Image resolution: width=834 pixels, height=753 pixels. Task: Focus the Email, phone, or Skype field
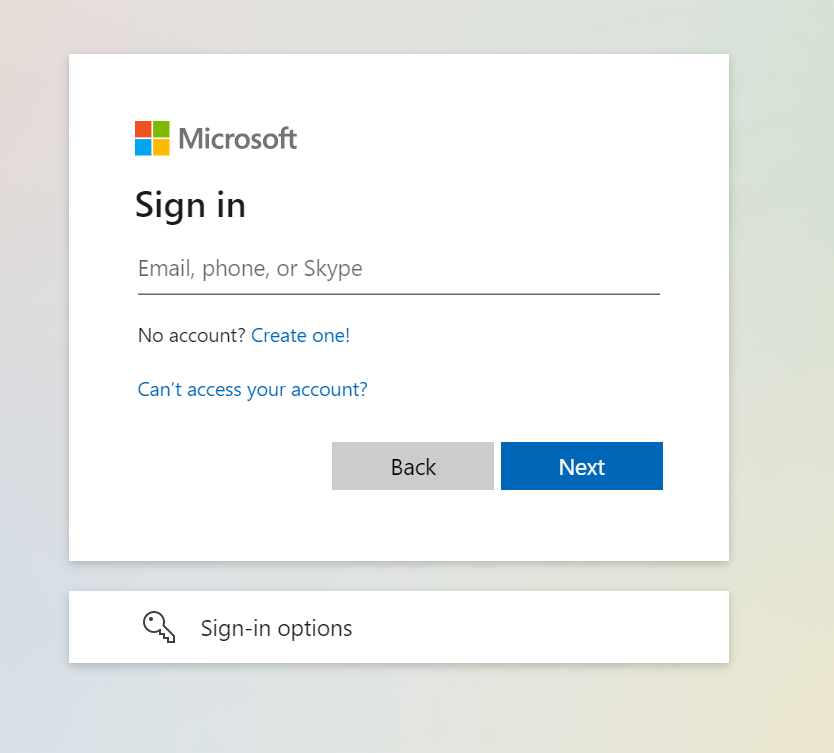pos(398,268)
